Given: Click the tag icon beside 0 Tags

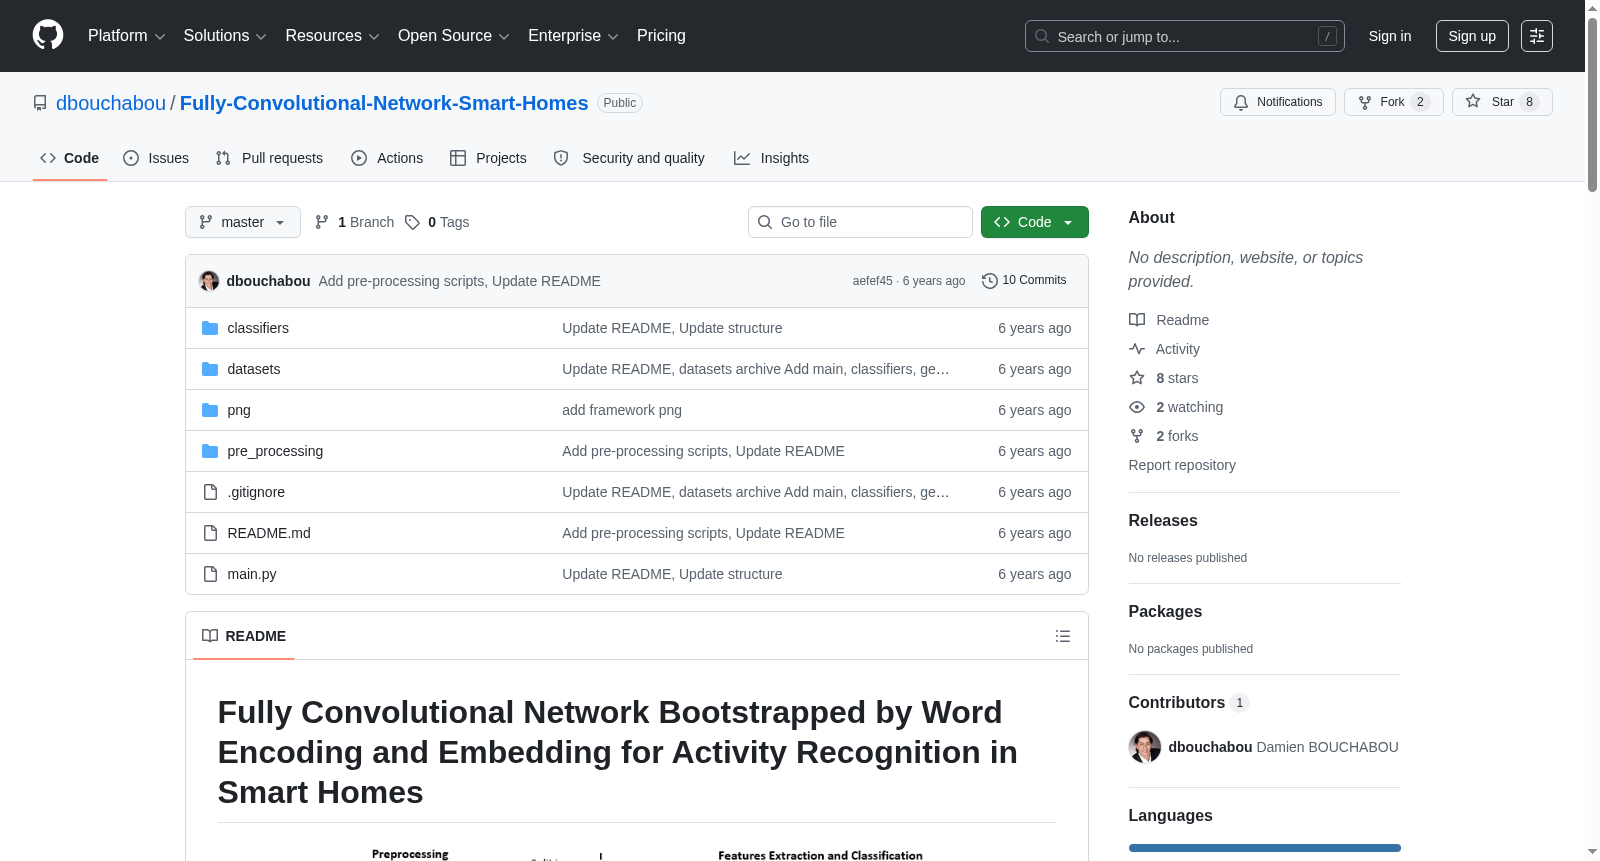Looking at the screenshot, I should pyautogui.click(x=412, y=222).
